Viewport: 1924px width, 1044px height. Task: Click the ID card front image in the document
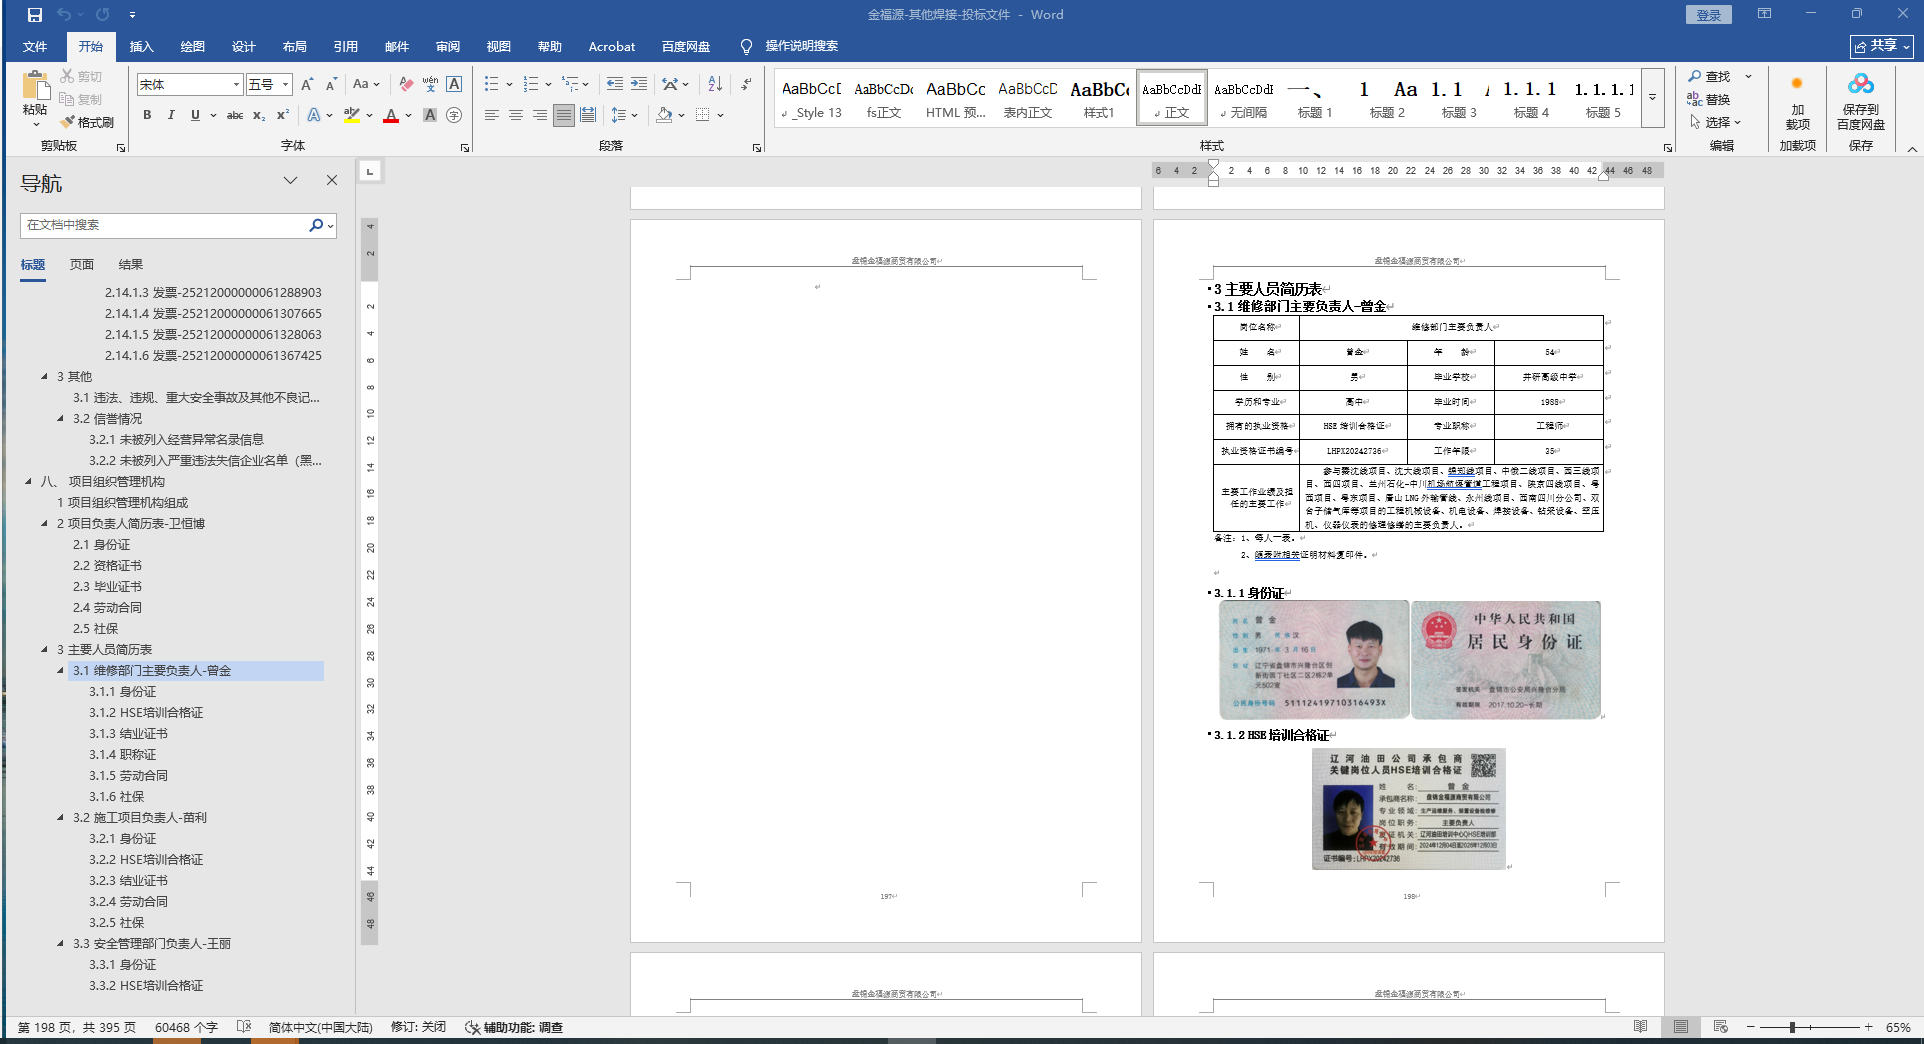[x=1313, y=660]
